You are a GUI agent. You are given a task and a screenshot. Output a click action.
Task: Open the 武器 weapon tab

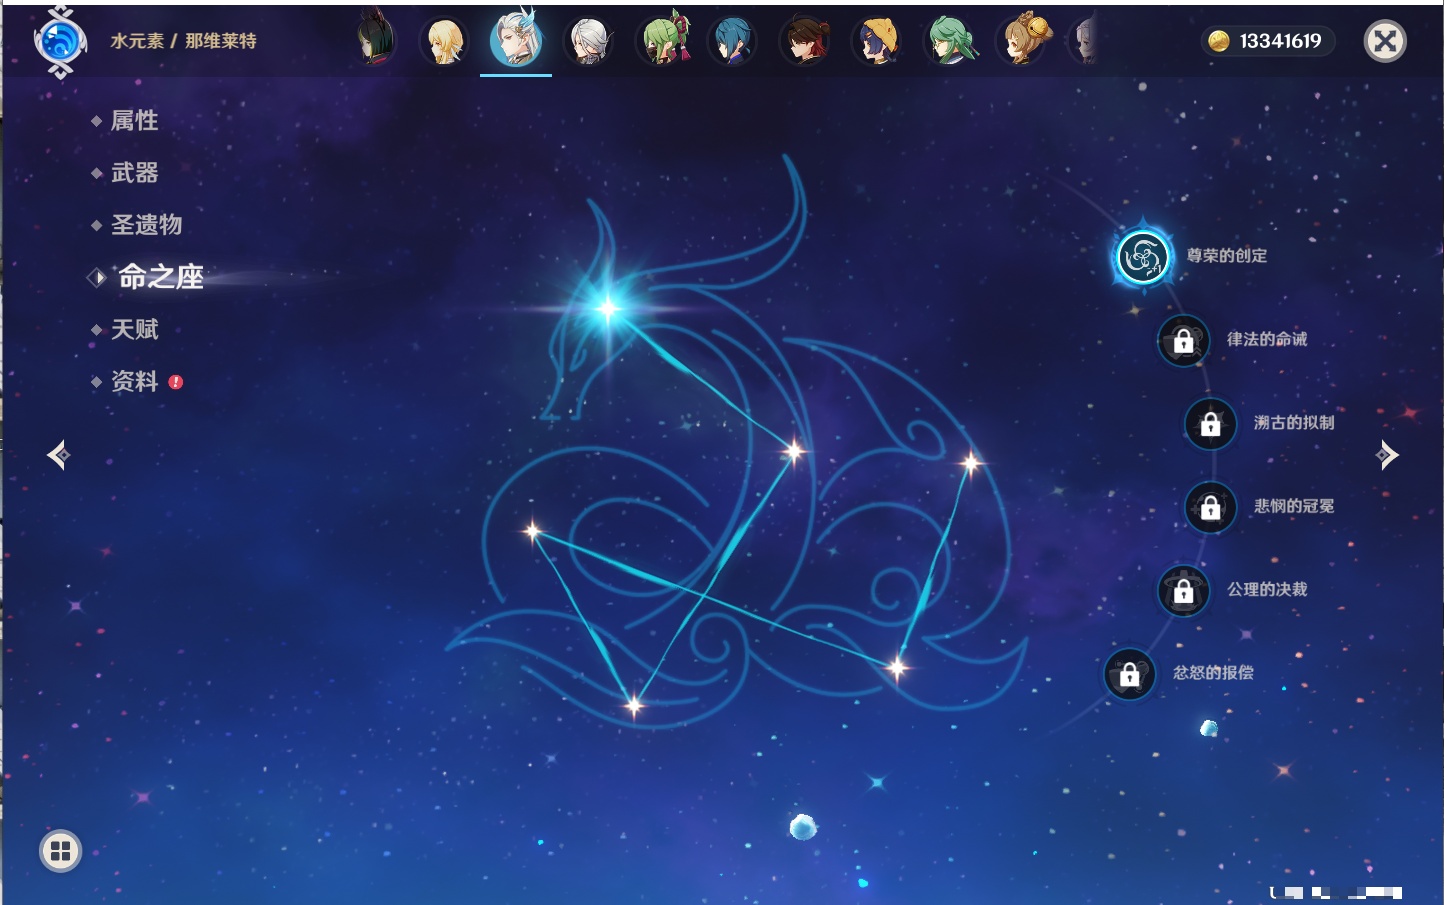pyautogui.click(x=134, y=173)
